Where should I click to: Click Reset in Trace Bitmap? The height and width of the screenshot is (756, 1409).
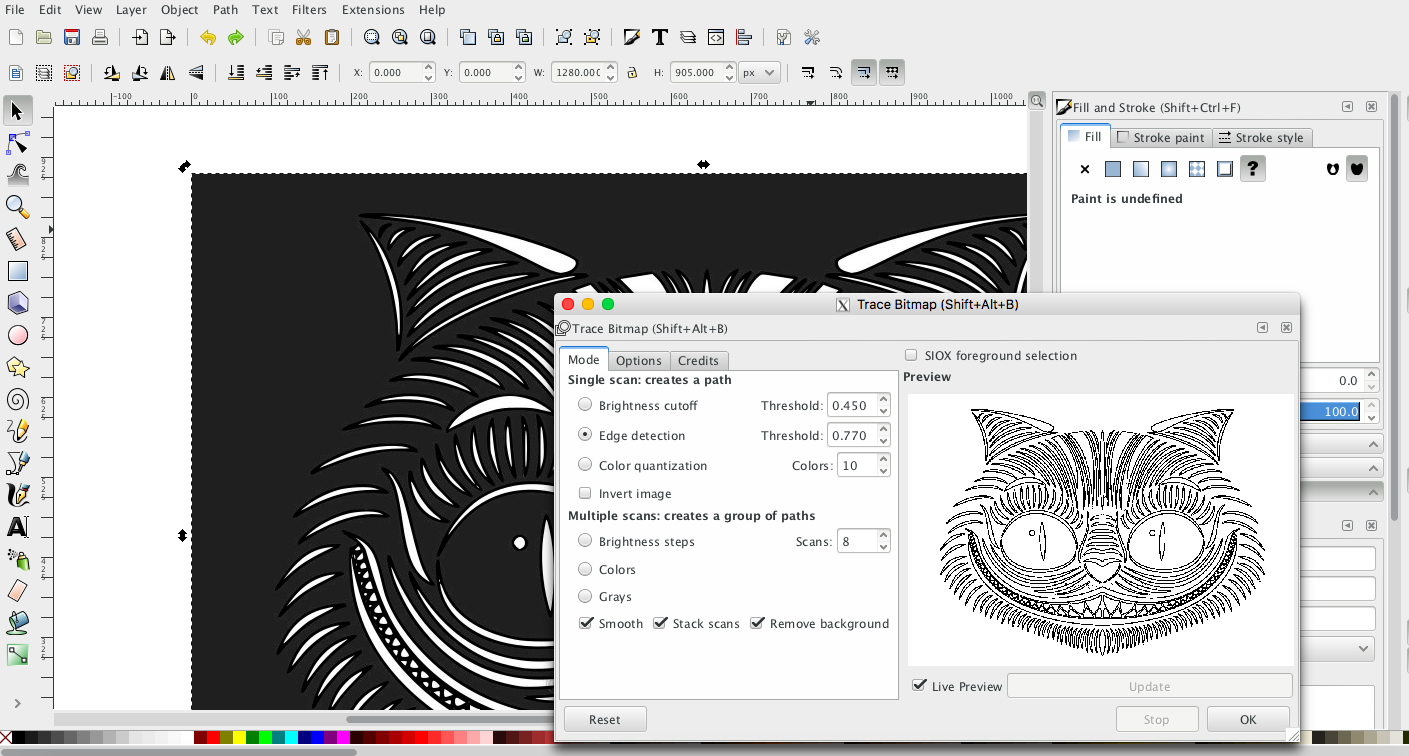coord(605,719)
